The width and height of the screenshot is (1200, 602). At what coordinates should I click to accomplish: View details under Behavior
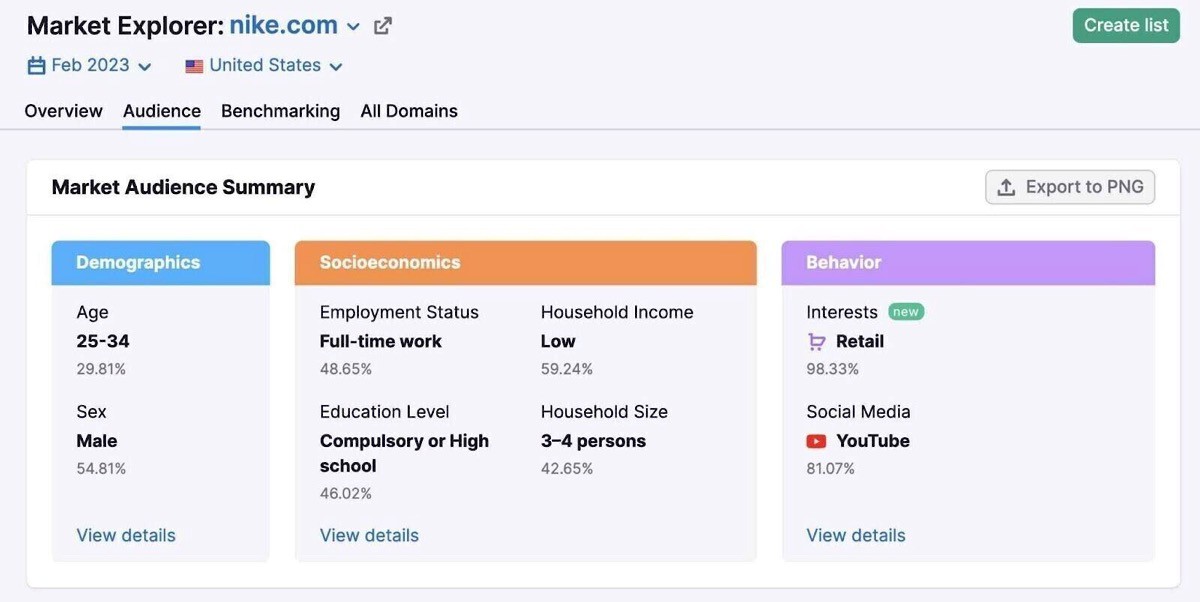pos(856,535)
